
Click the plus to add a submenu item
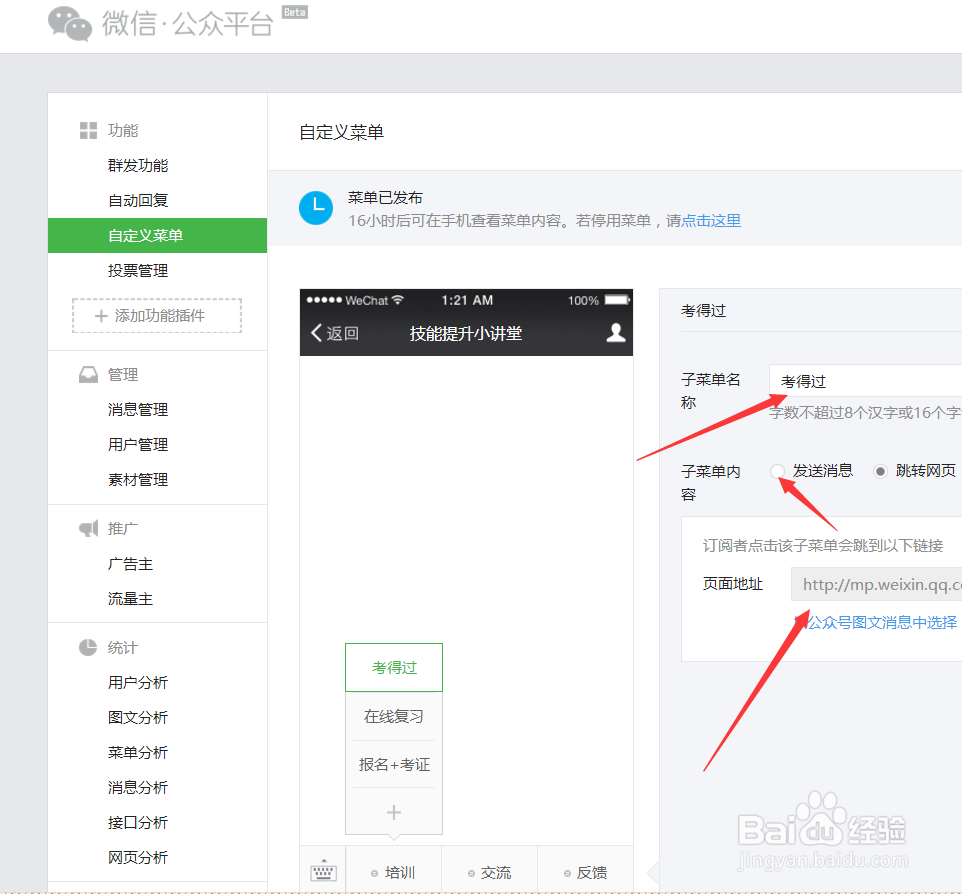click(x=393, y=813)
